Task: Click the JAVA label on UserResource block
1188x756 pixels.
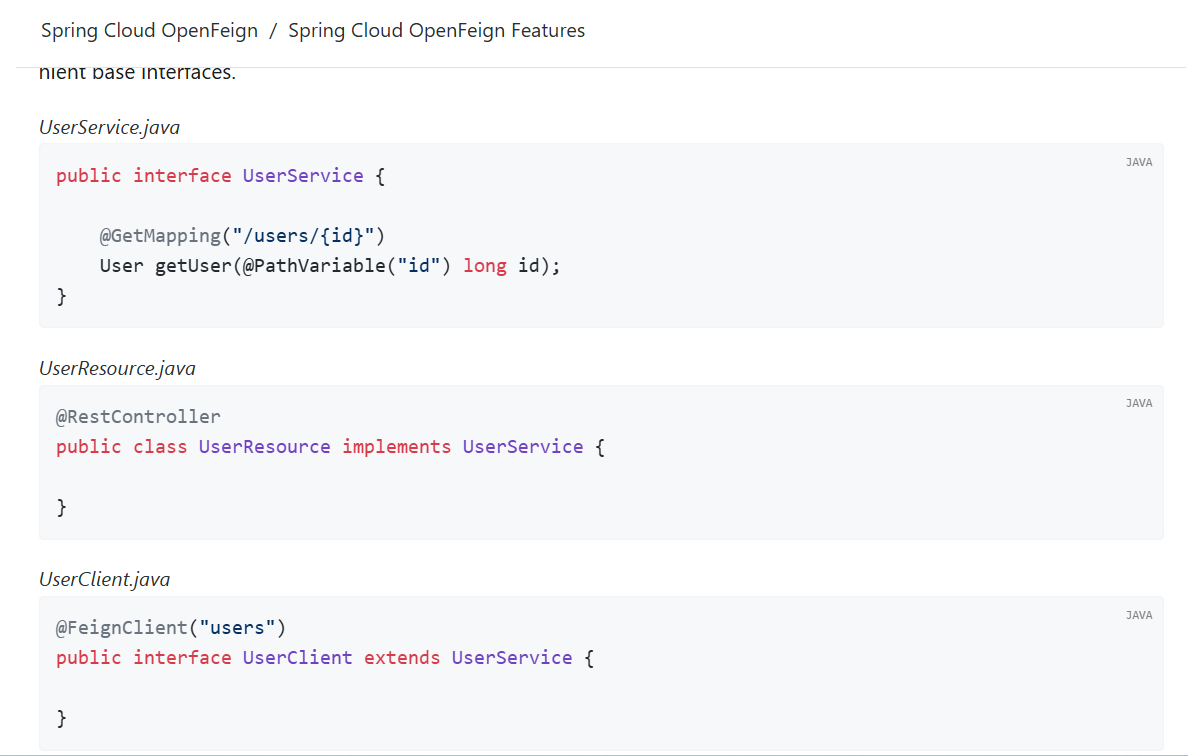Action: [1139, 403]
